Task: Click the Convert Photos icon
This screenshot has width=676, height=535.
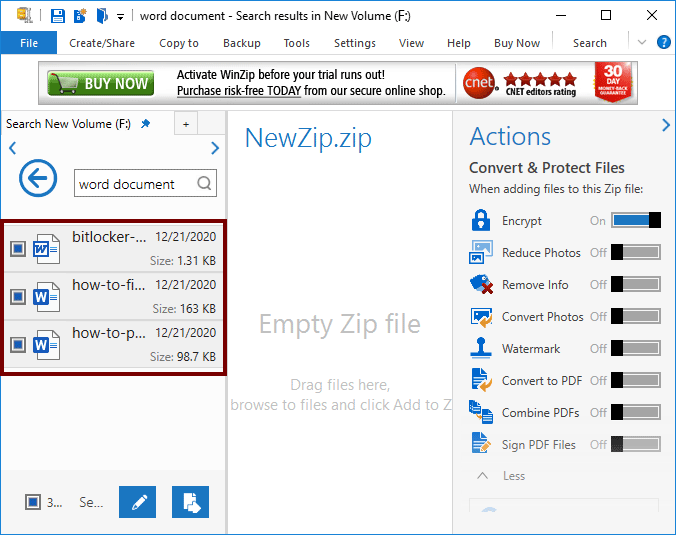Action: click(481, 317)
